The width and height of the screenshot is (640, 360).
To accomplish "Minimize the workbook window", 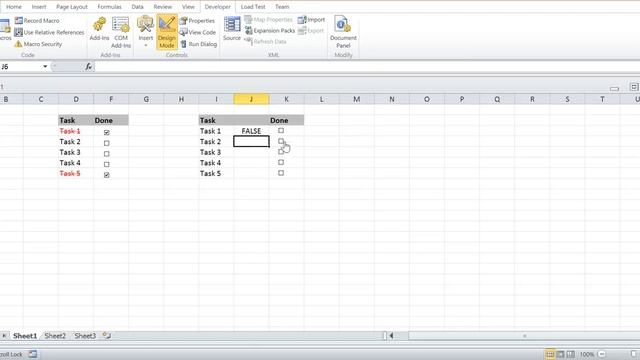I will click(x=614, y=88).
